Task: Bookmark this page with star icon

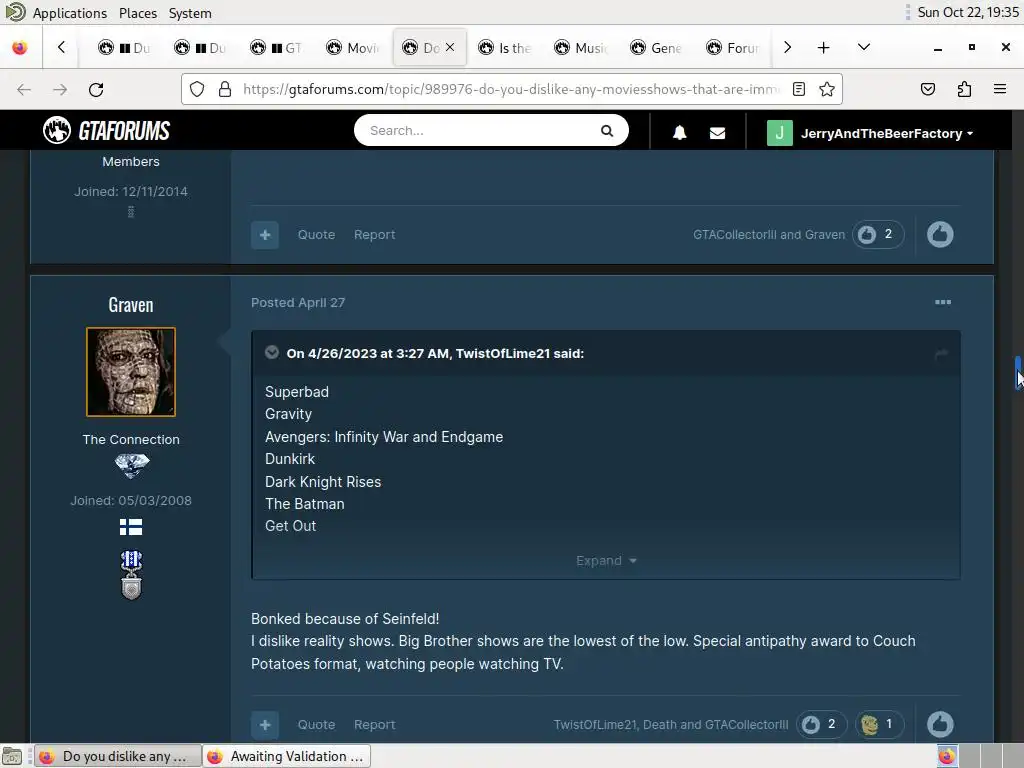Action: 827,89
